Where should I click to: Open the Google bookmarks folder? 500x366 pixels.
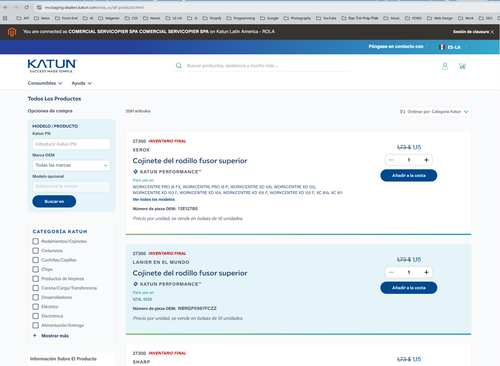(x=269, y=18)
